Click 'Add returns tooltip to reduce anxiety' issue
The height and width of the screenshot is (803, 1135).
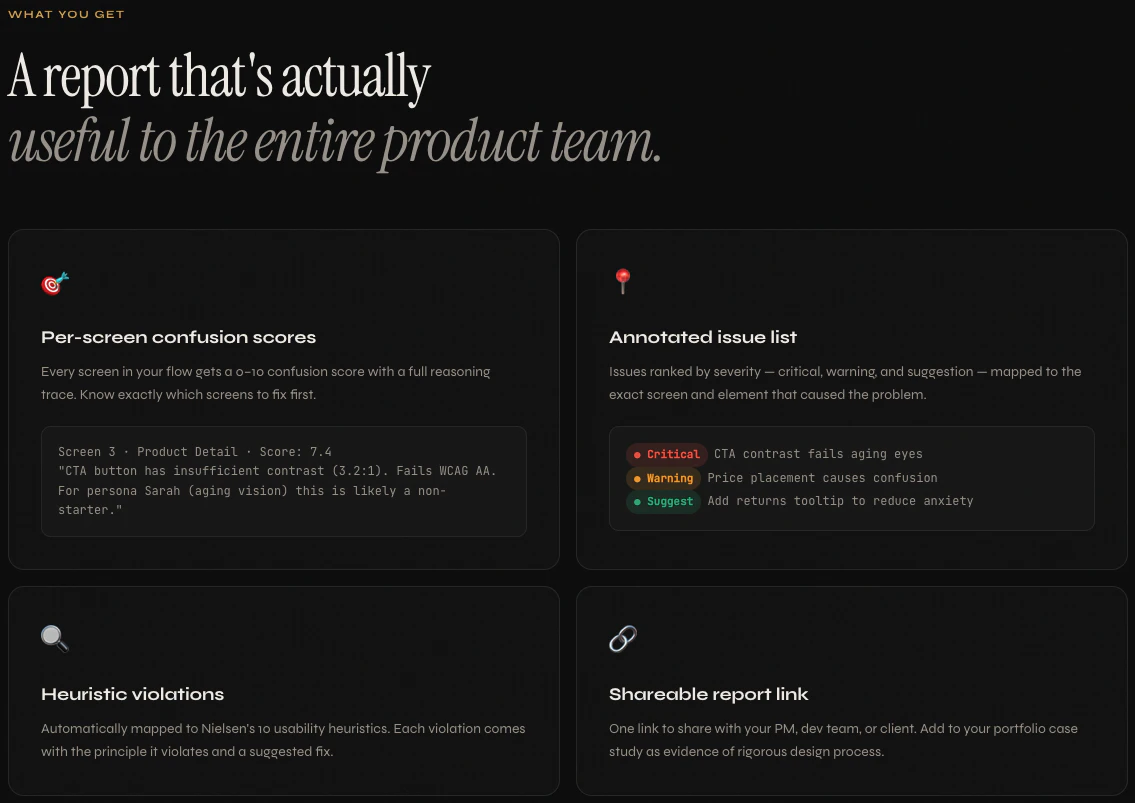tap(840, 501)
